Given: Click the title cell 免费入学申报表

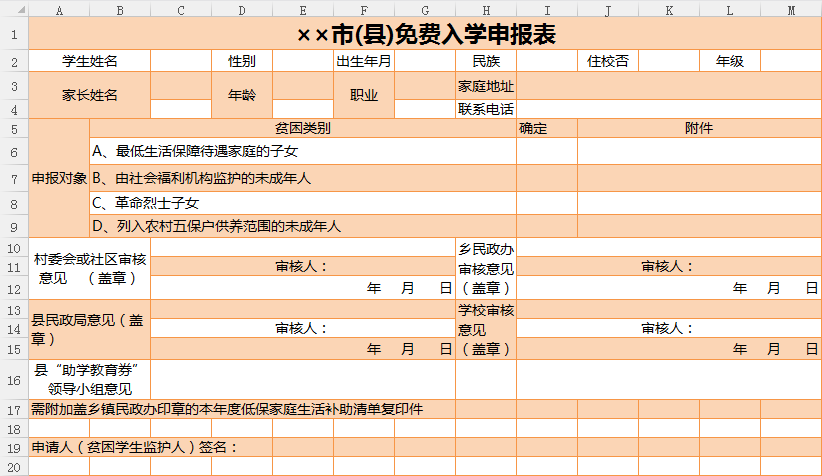Looking at the screenshot, I should coord(425,35).
